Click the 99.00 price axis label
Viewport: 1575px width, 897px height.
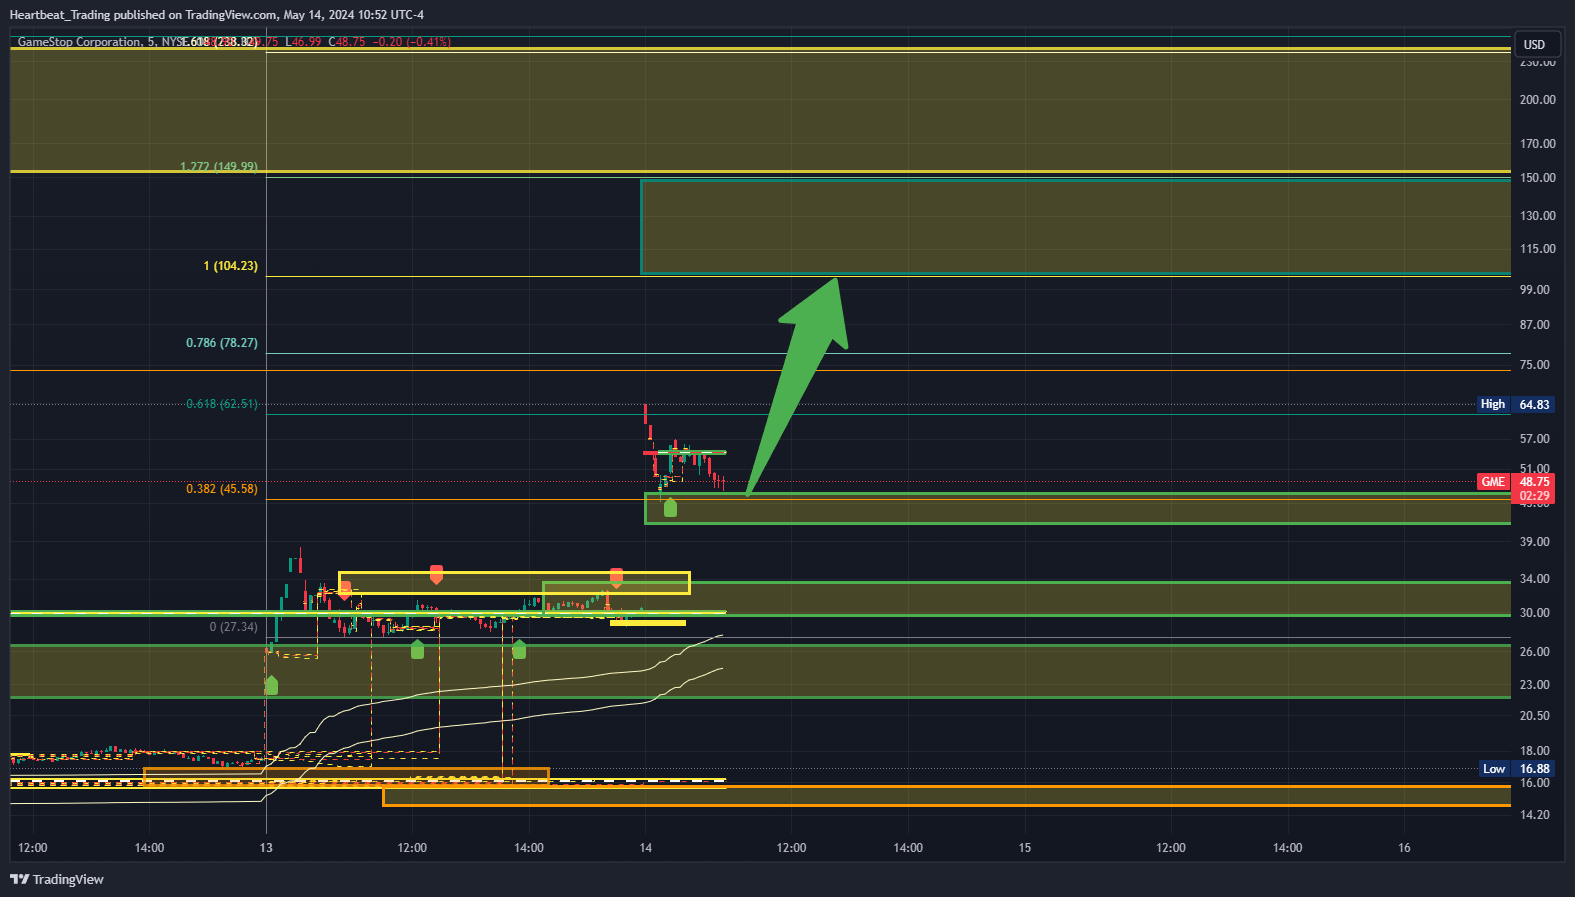point(1535,290)
